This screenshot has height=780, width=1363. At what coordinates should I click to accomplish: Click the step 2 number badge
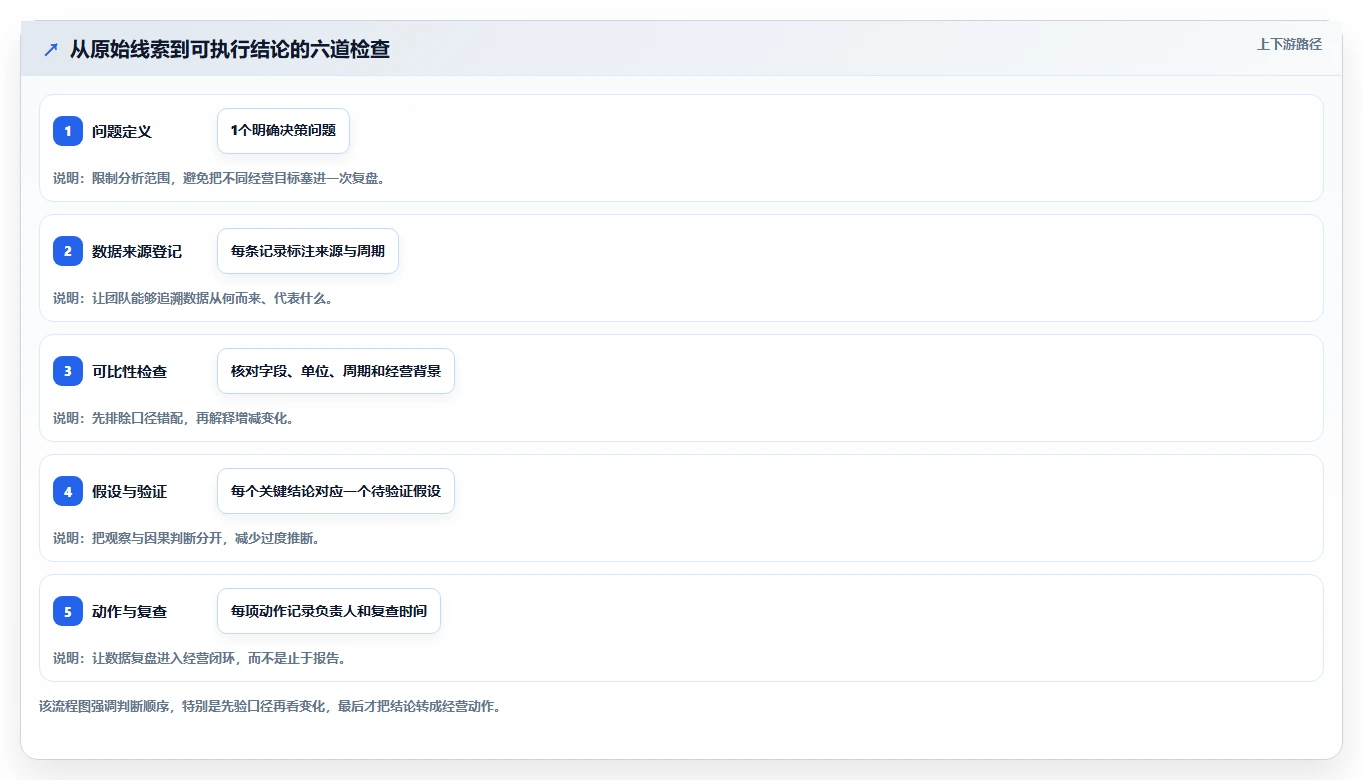point(68,251)
